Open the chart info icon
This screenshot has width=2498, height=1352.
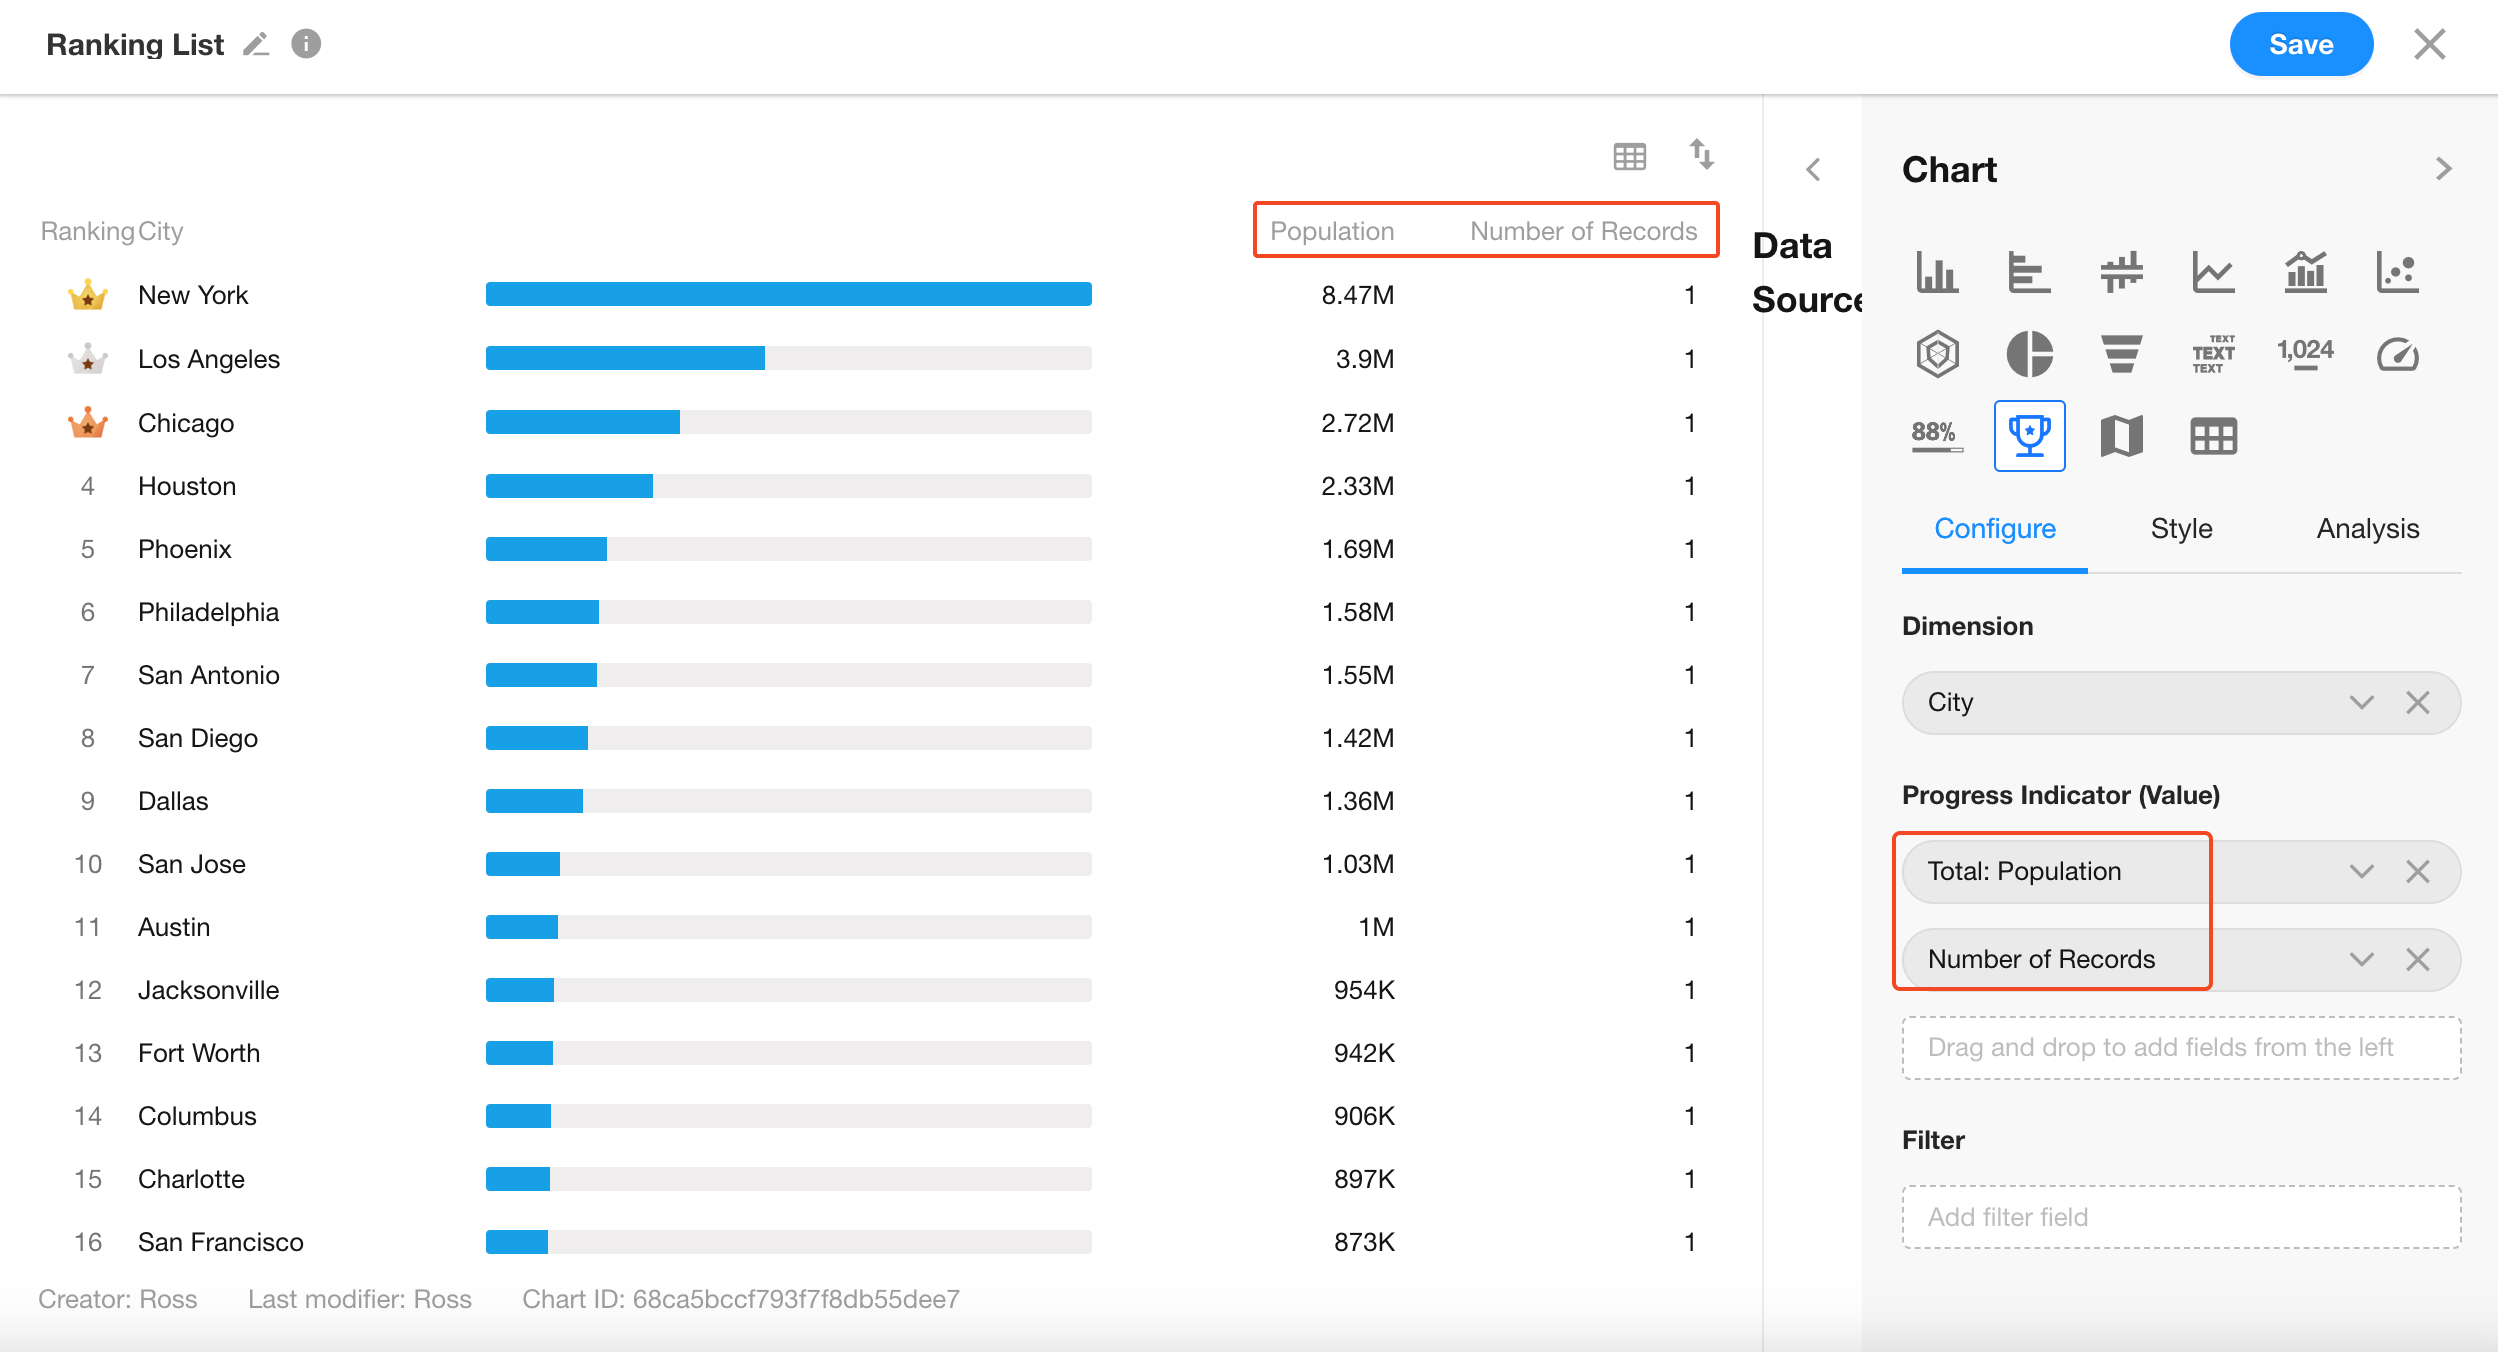[306, 44]
